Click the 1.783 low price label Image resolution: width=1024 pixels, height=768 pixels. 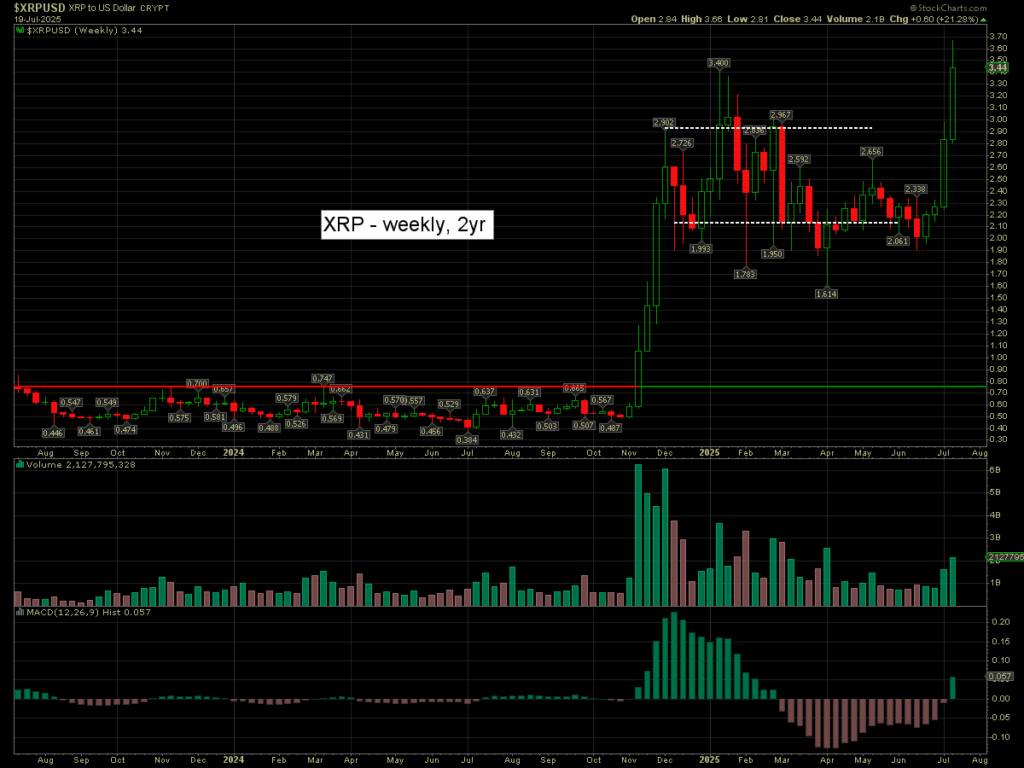[745, 274]
